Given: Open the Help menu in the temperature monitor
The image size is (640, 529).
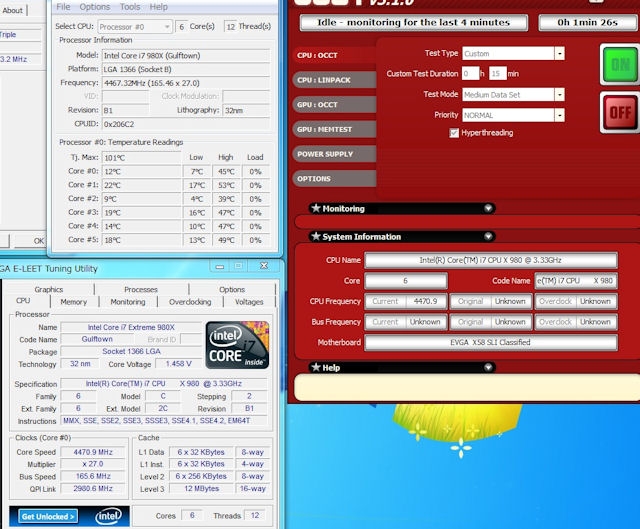Looking at the screenshot, I should 158,7.
